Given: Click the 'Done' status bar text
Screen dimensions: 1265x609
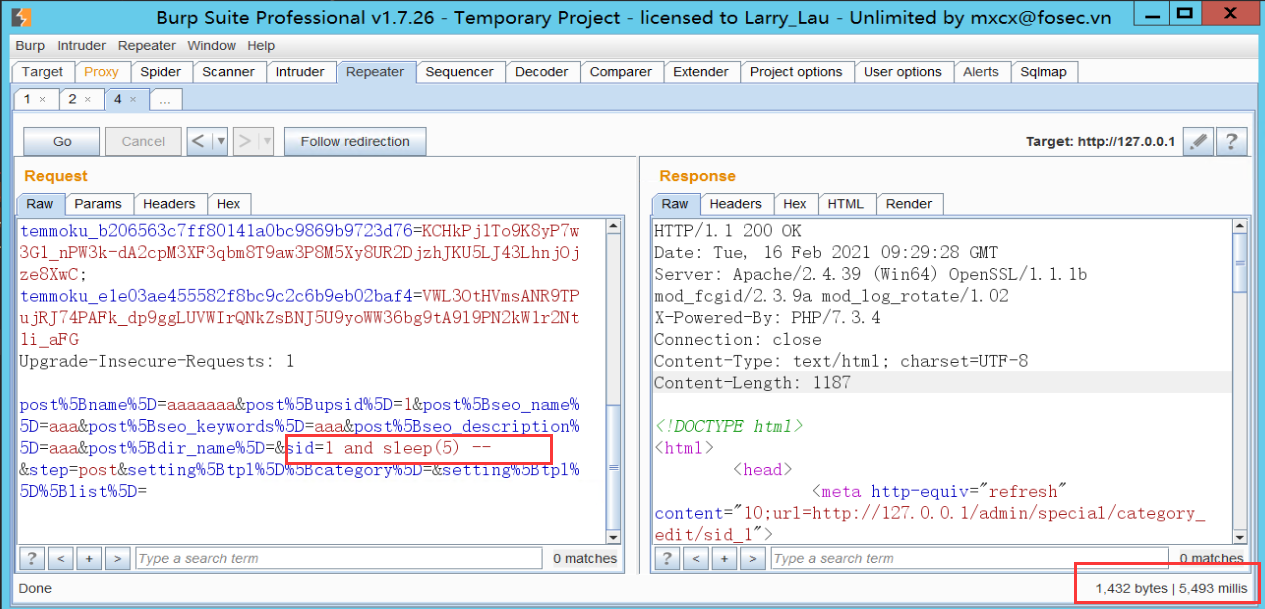Looking at the screenshot, I should tap(35, 589).
